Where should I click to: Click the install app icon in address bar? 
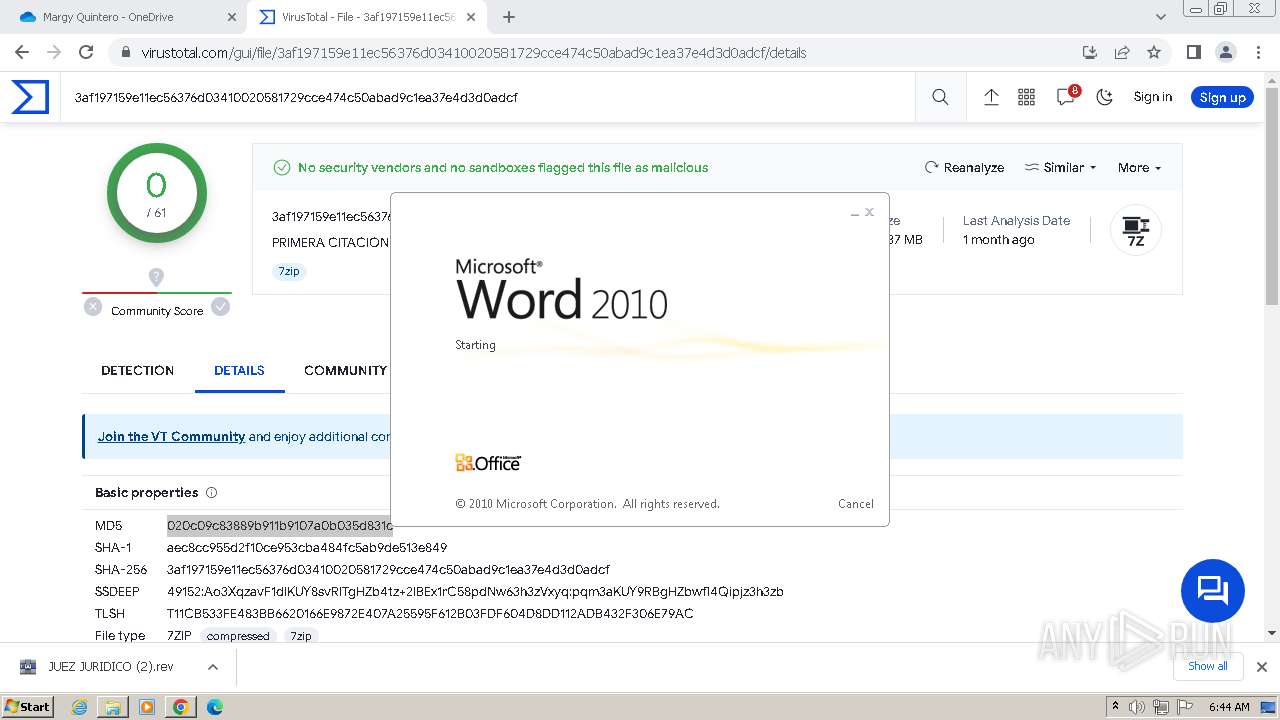(x=1090, y=52)
